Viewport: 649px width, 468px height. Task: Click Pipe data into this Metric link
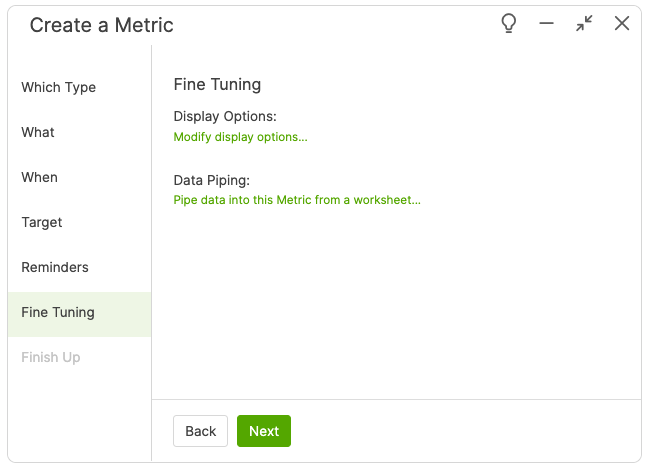(297, 200)
